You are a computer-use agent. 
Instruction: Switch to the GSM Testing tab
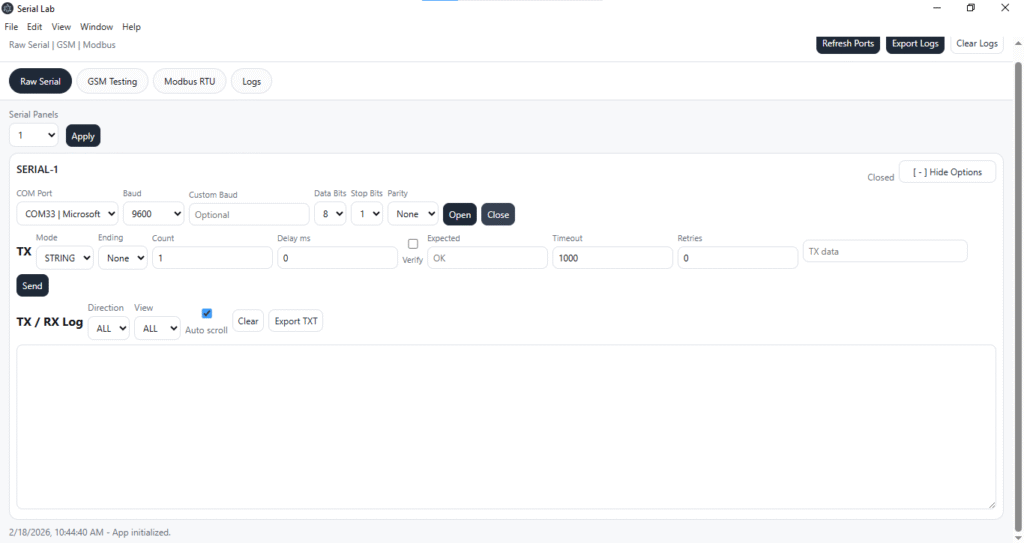pos(112,82)
